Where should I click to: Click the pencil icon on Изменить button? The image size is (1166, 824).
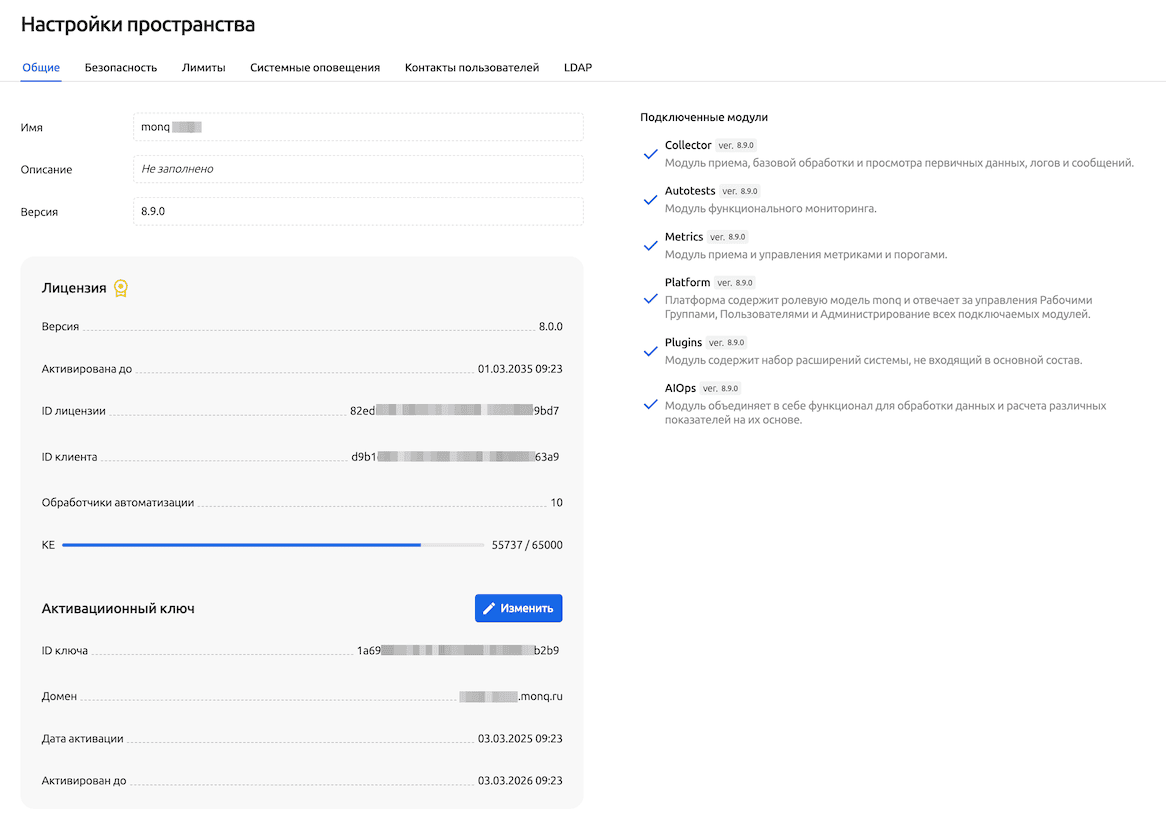489,608
